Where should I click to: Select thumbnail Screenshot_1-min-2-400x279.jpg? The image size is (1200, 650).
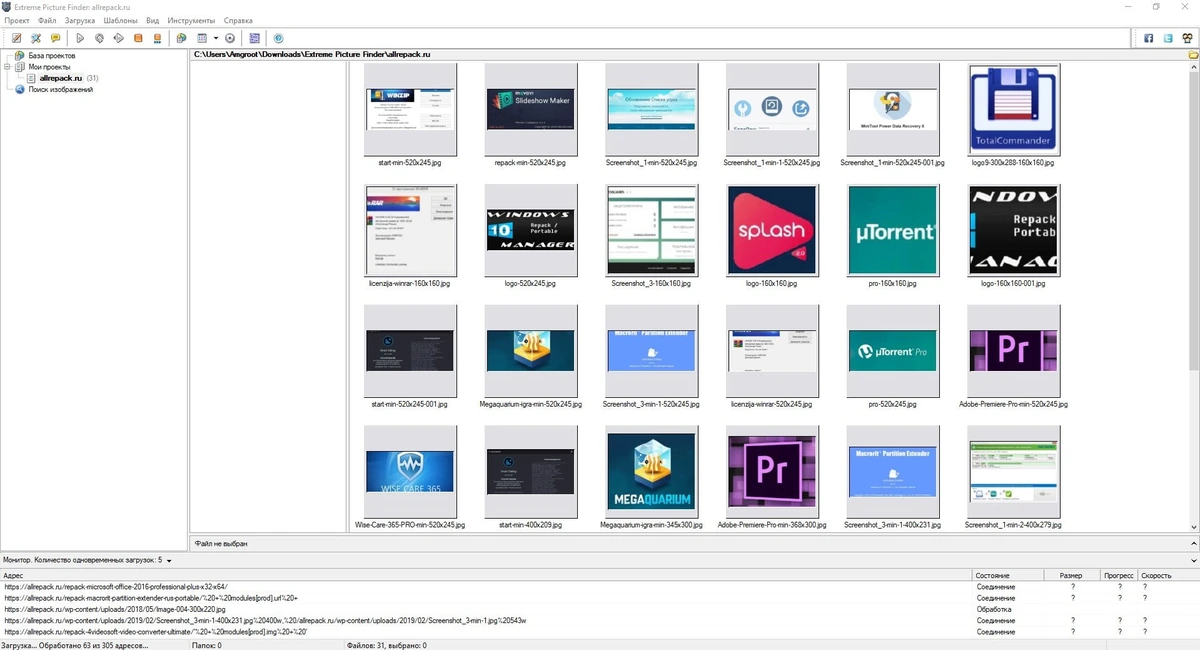pos(1014,471)
